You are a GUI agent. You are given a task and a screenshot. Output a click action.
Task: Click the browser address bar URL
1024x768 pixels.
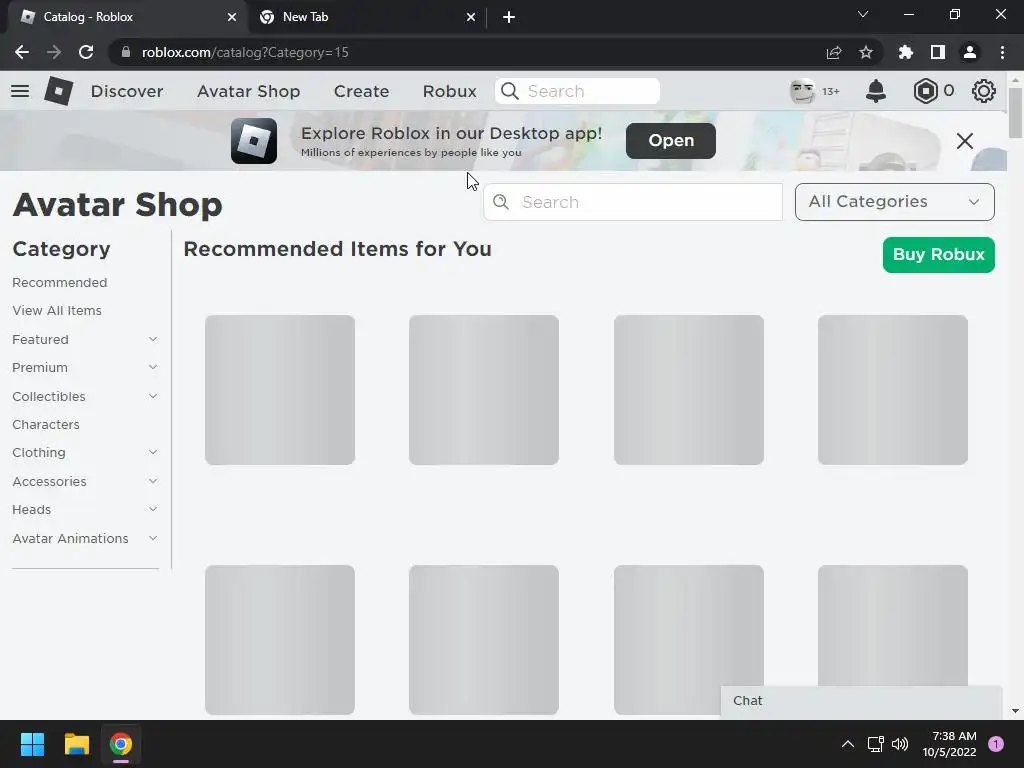click(x=246, y=52)
